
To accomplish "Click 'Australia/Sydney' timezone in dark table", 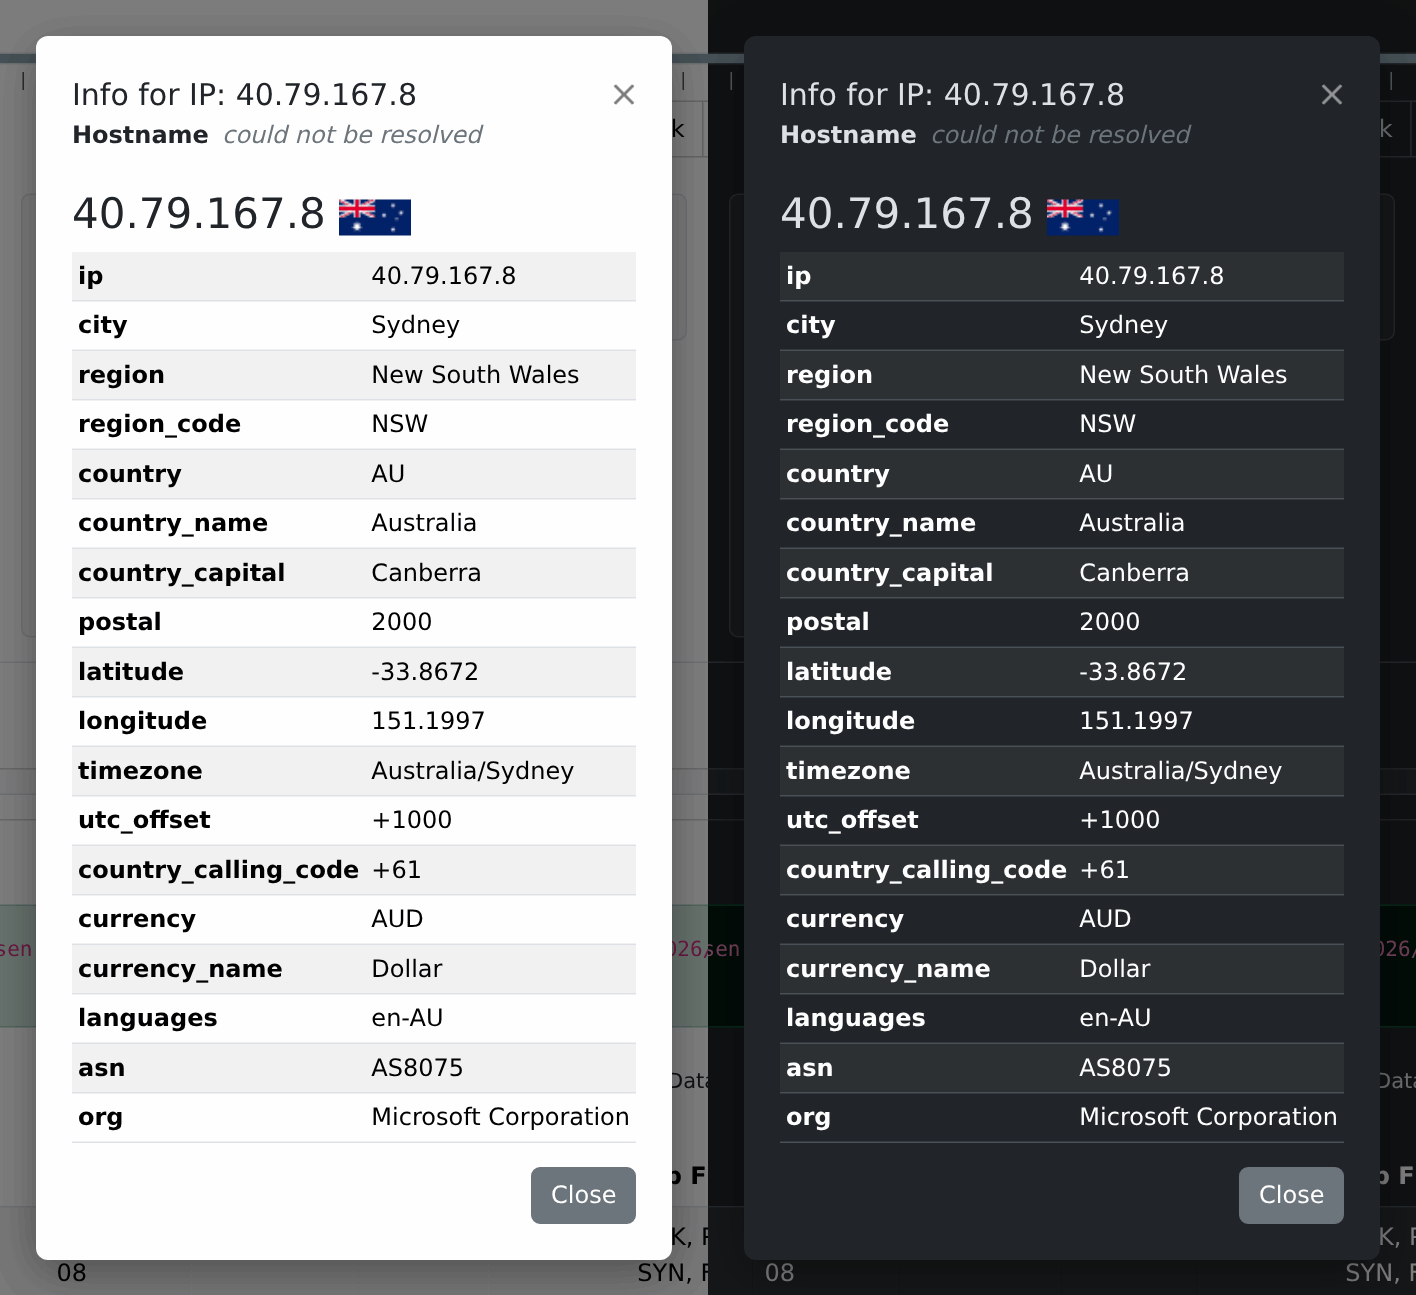I will pos(1181,771).
